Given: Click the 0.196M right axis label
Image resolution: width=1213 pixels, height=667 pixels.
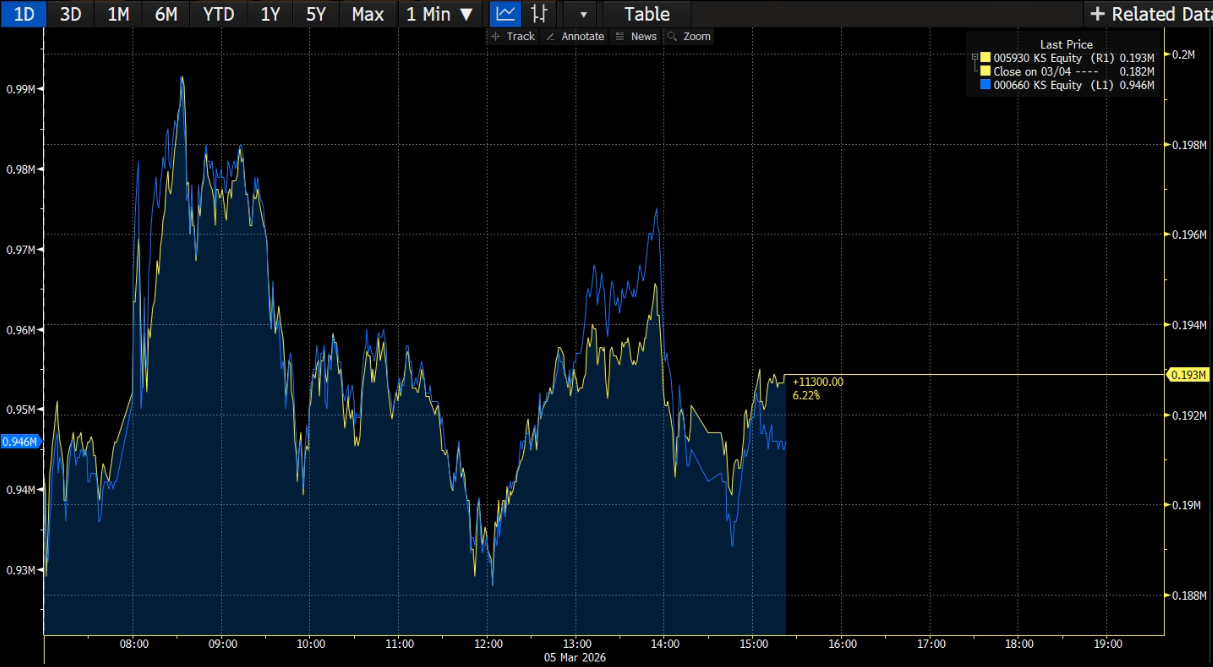Looking at the screenshot, I should [x=1187, y=235].
